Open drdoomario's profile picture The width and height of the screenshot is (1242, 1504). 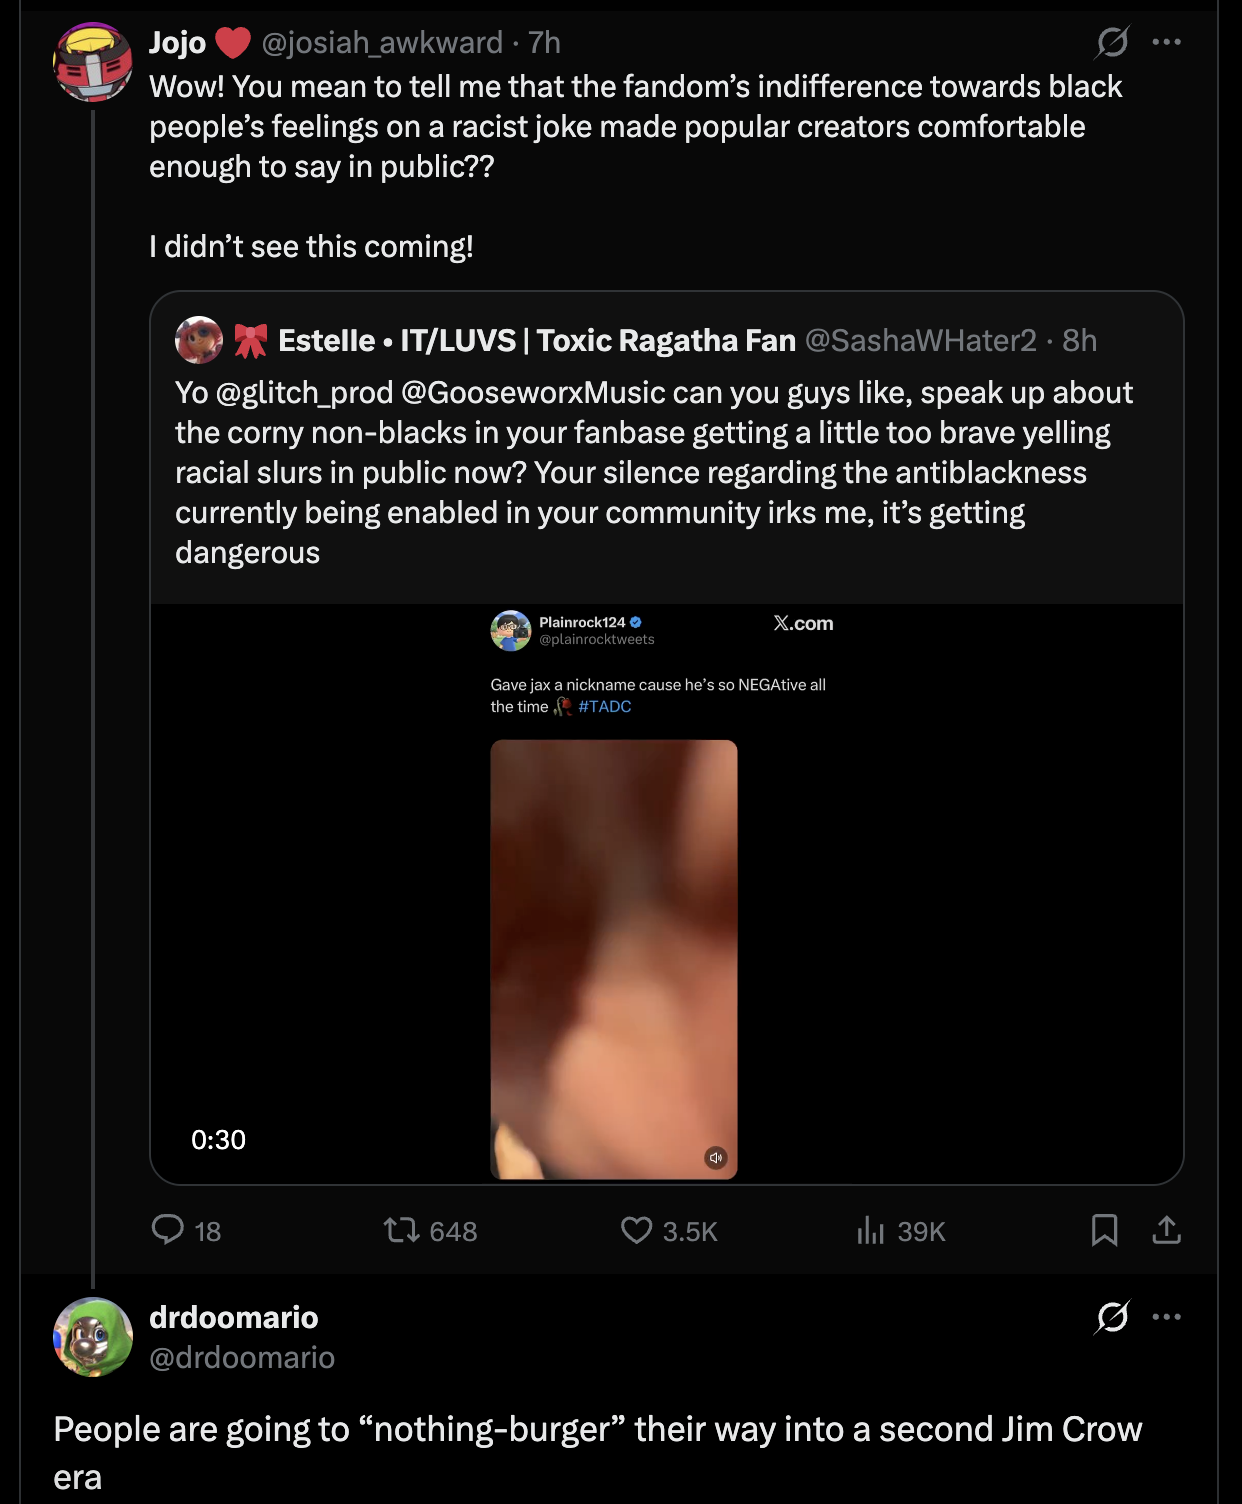[x=92, y=1337]
